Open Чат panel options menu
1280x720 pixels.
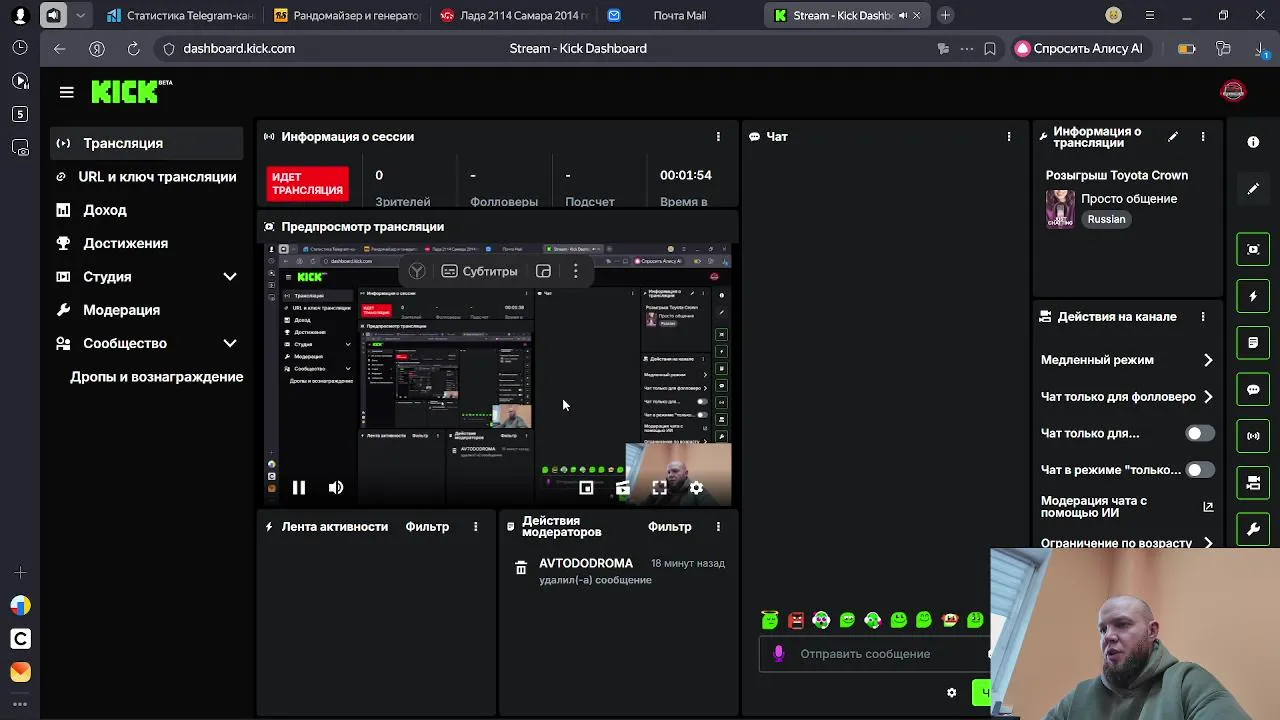(1009, 137)
